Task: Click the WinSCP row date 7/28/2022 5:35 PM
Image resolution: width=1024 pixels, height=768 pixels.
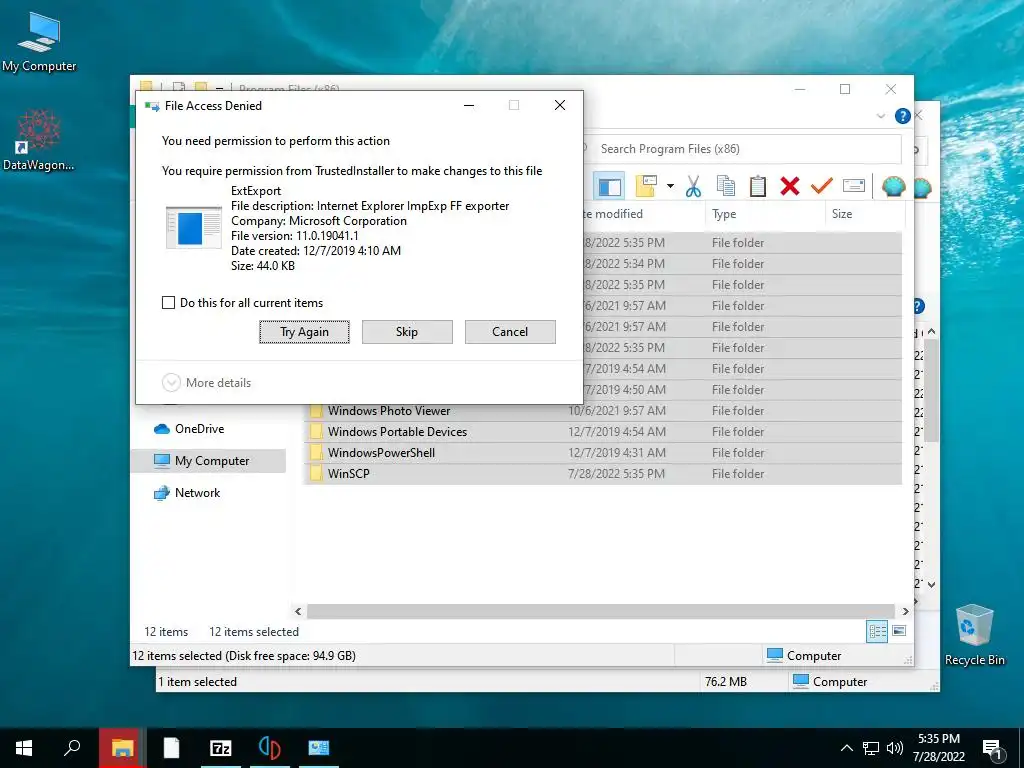Action: tap(616, 473)
